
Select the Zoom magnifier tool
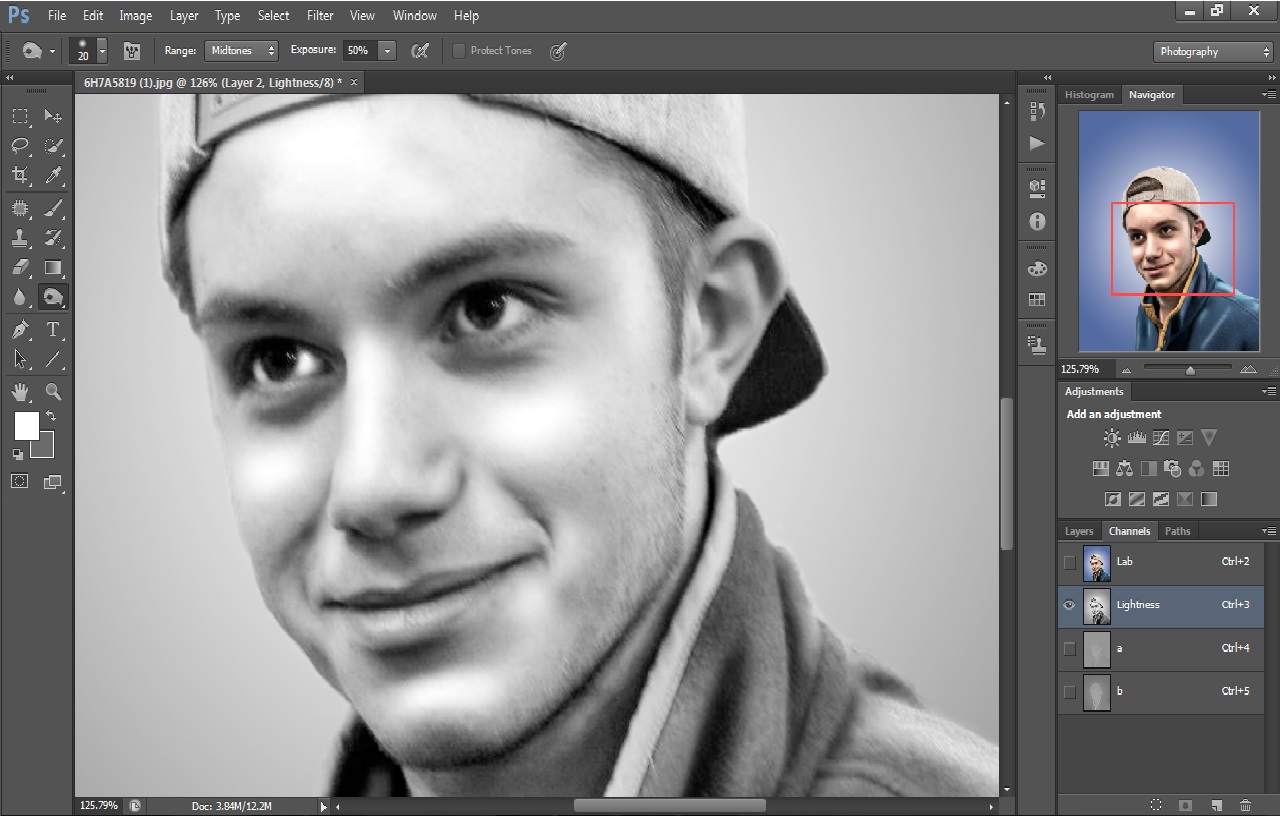(54, 391)
